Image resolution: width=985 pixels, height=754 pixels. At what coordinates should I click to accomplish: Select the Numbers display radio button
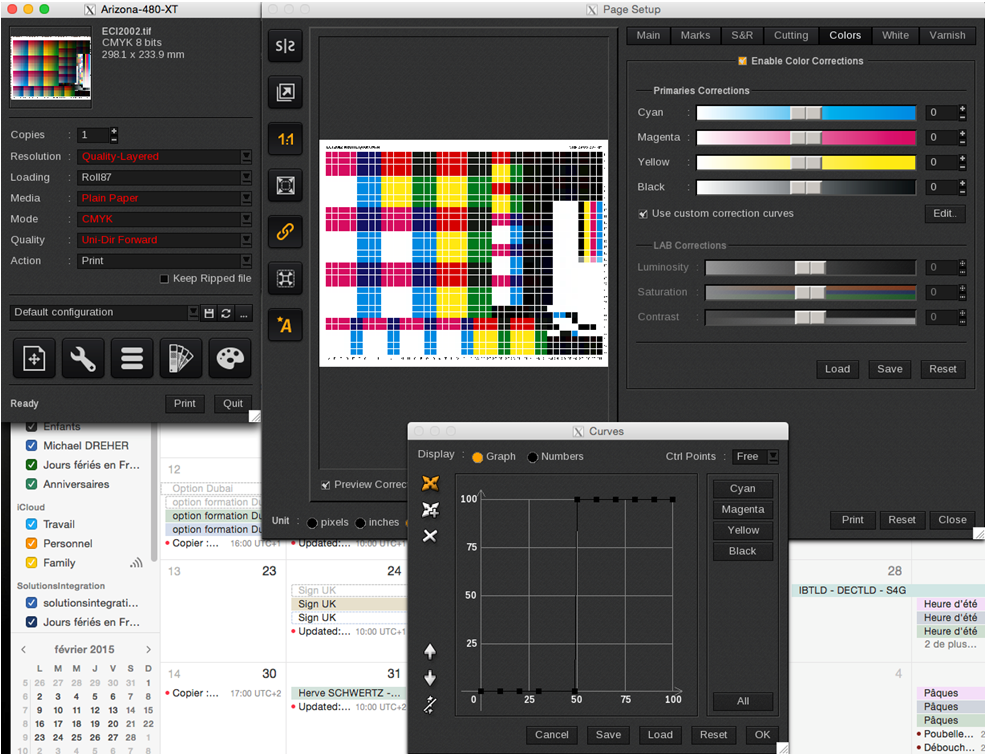(533, 457)
